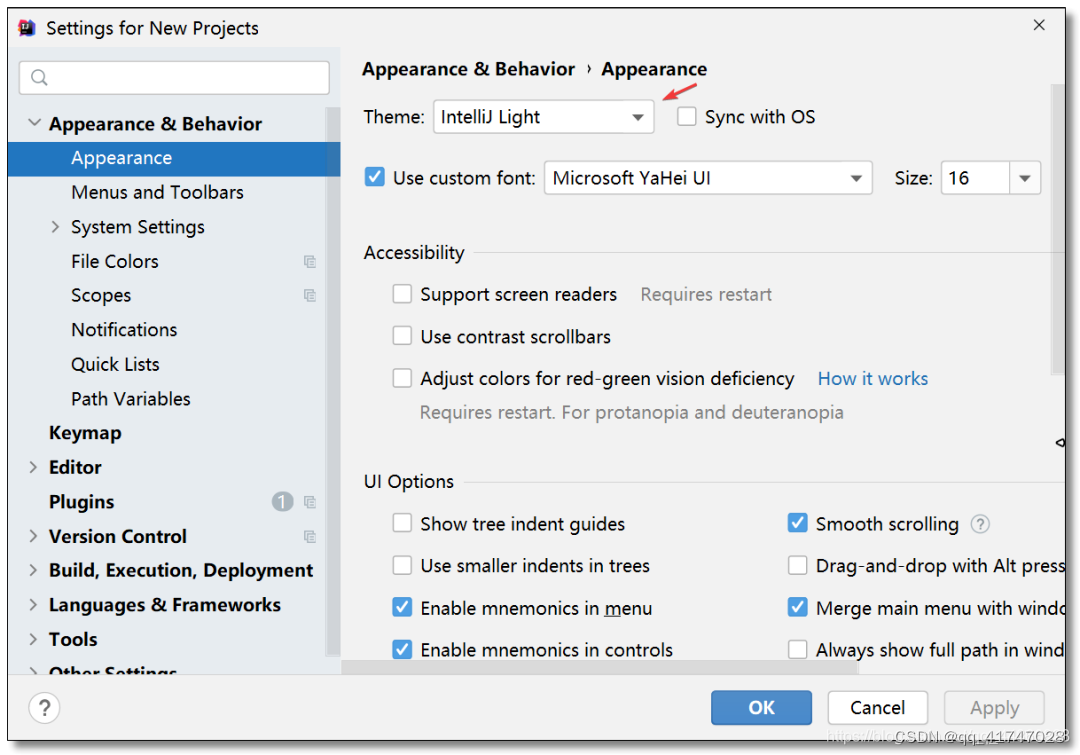1080x755 pixels.
Task: Enable Show tree indent guides
Action: [x=402, y=524]
